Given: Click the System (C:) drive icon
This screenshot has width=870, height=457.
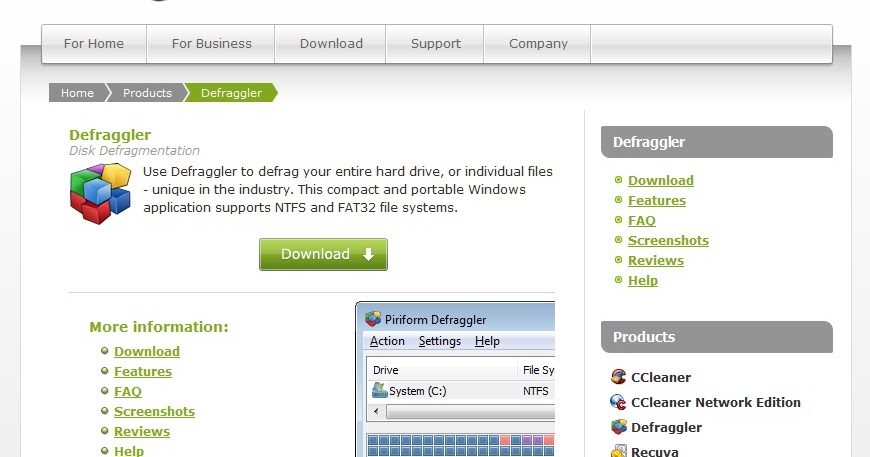Looking at the screenshot, I should tap(380, 390).
